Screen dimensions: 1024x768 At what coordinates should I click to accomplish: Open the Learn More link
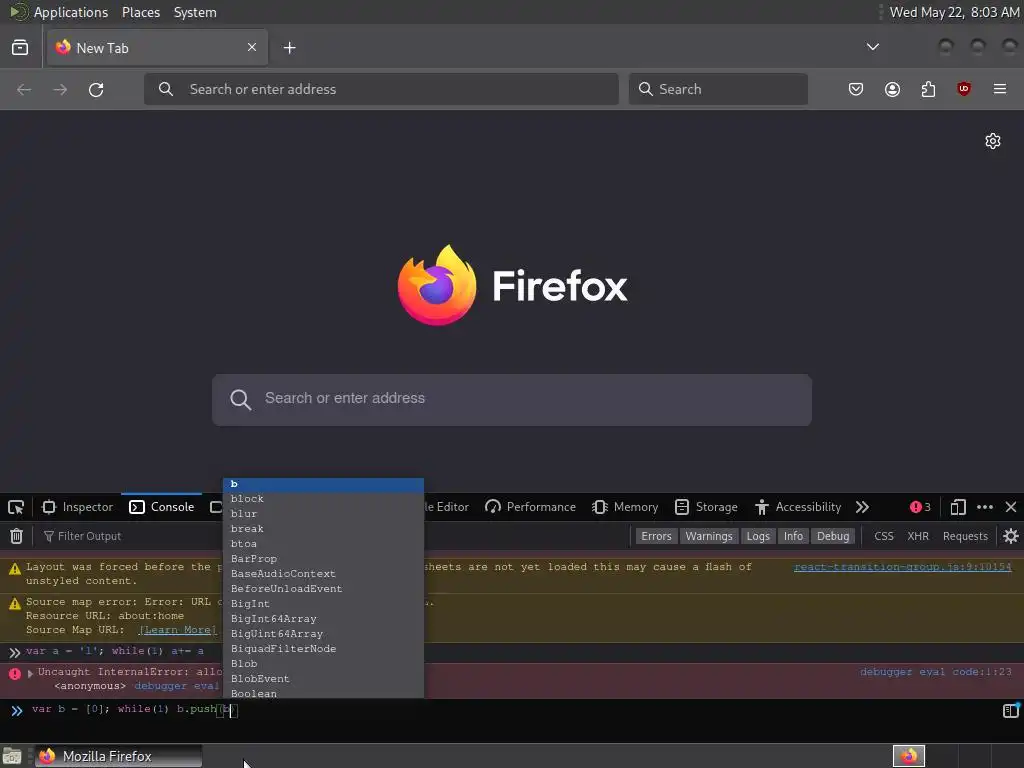click(x=178, y=630)
